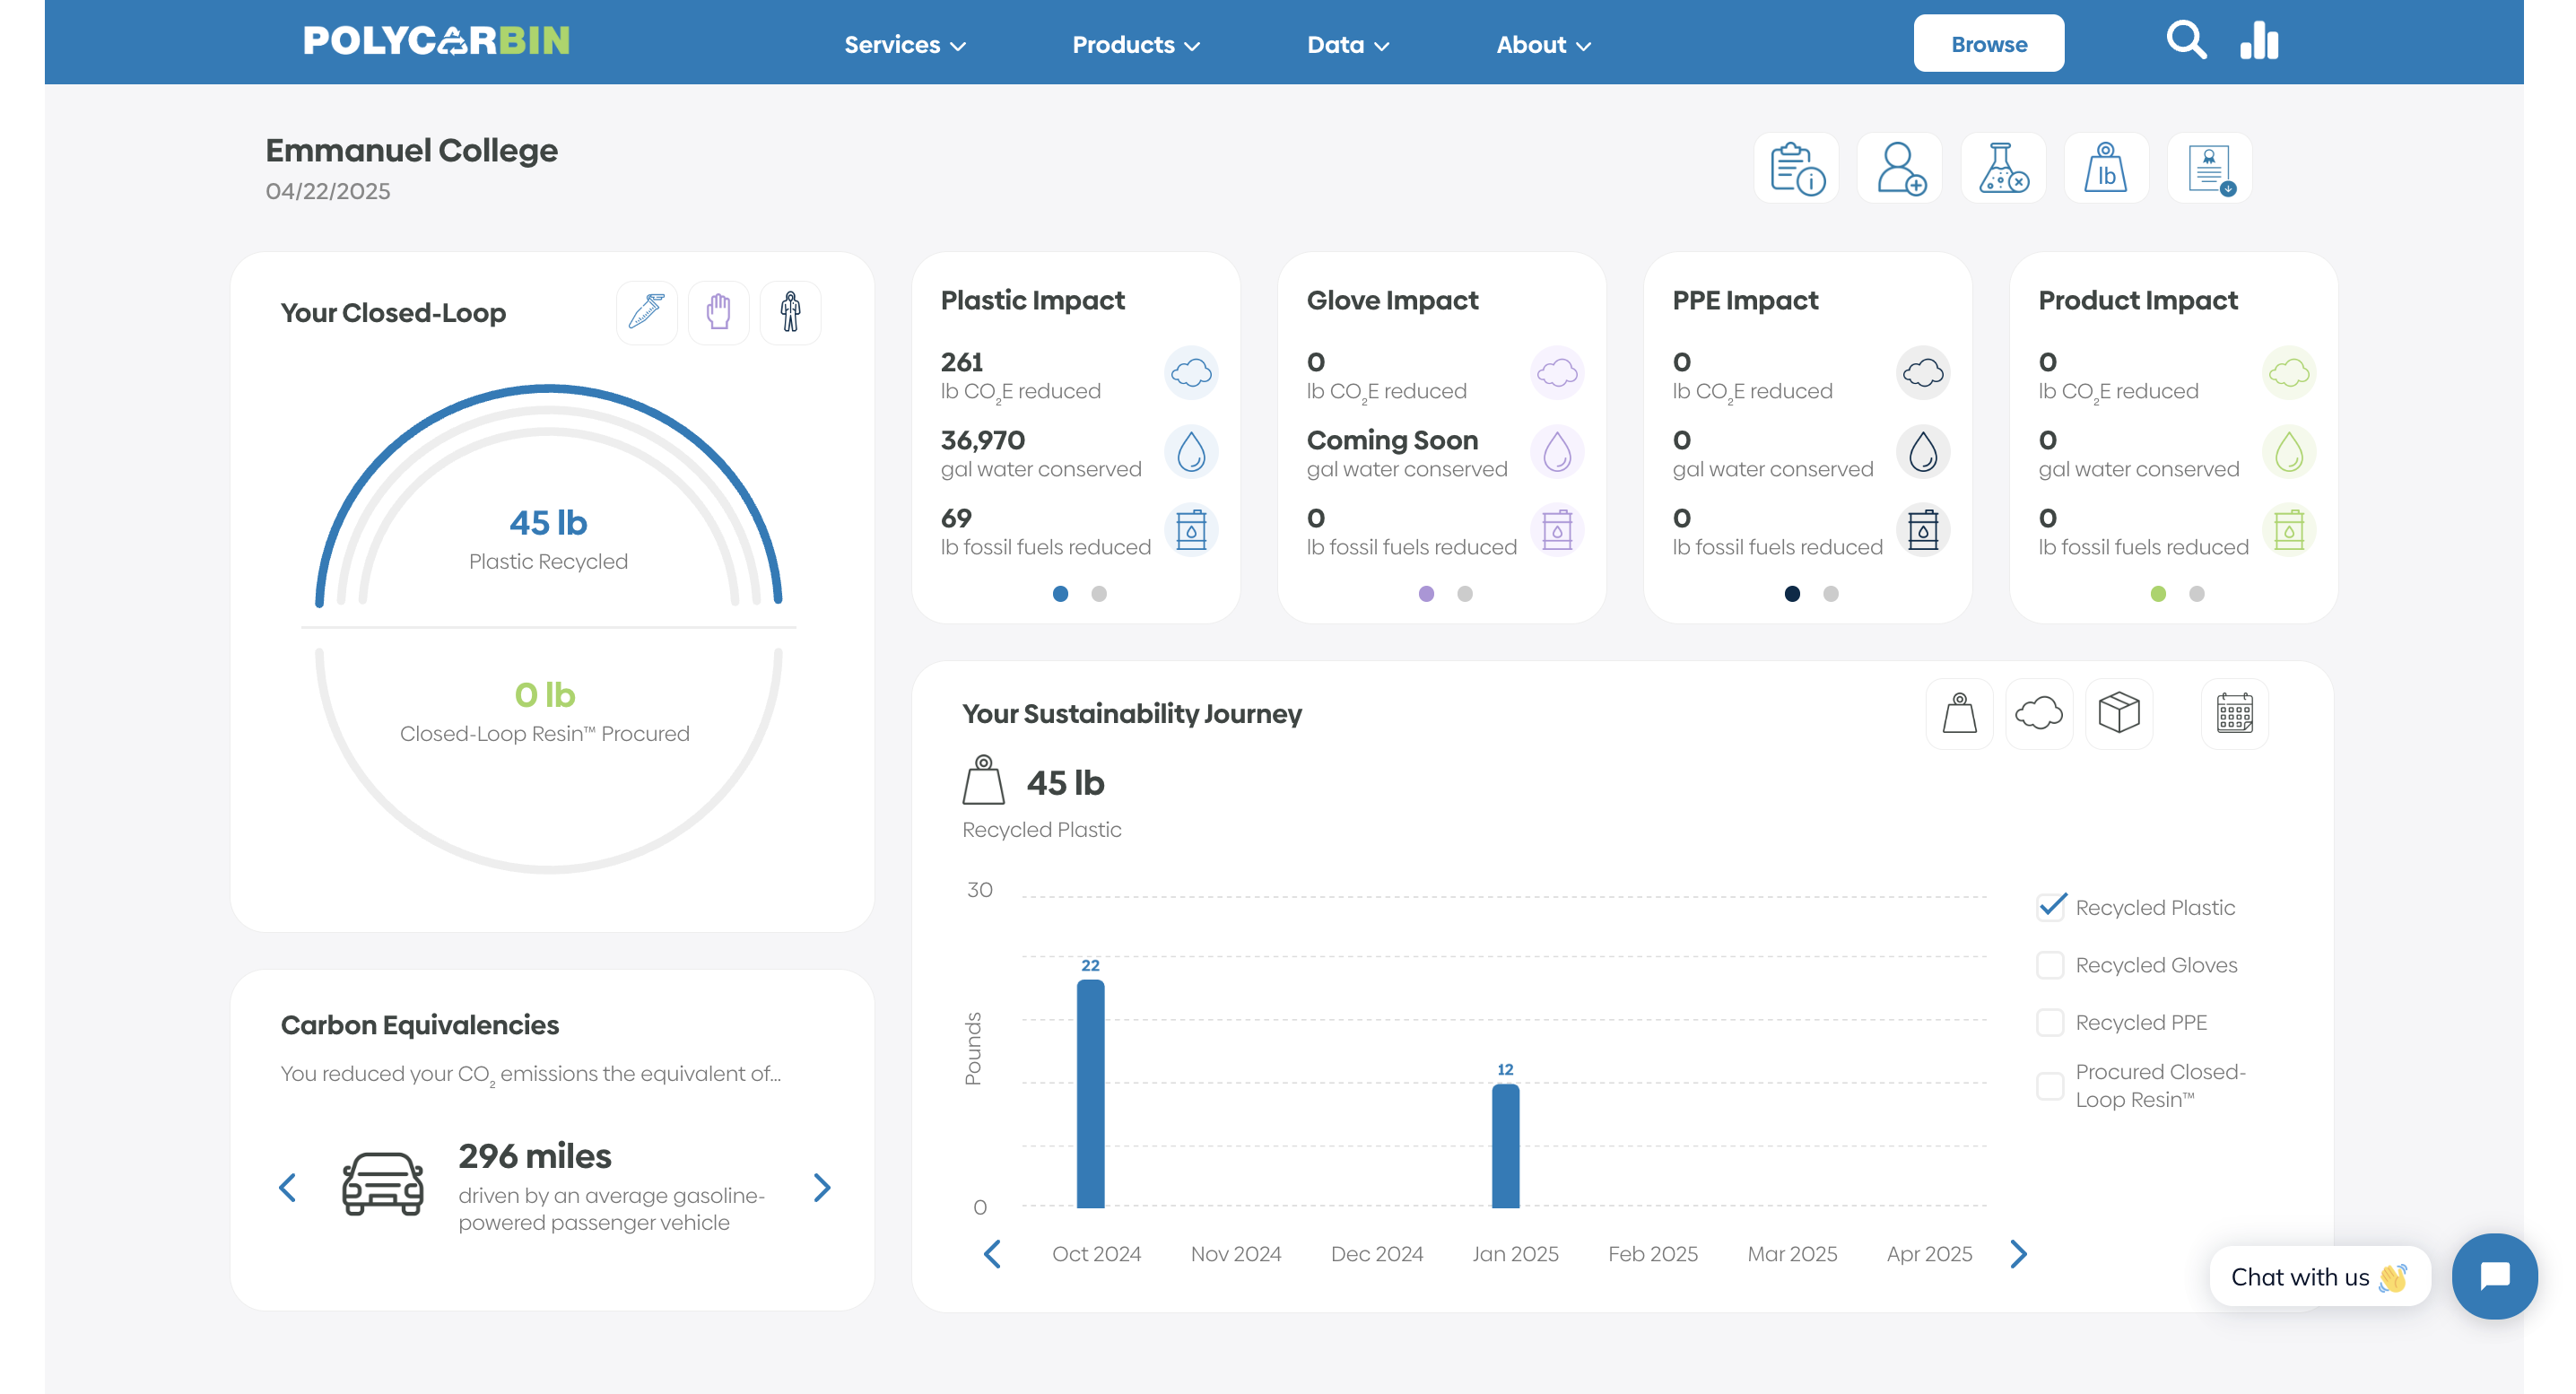The height and width of the screenshot is (1394, 2576).
Task: Click the calendar icon in Sustainability Journey
Action: tap(2234, 714)
